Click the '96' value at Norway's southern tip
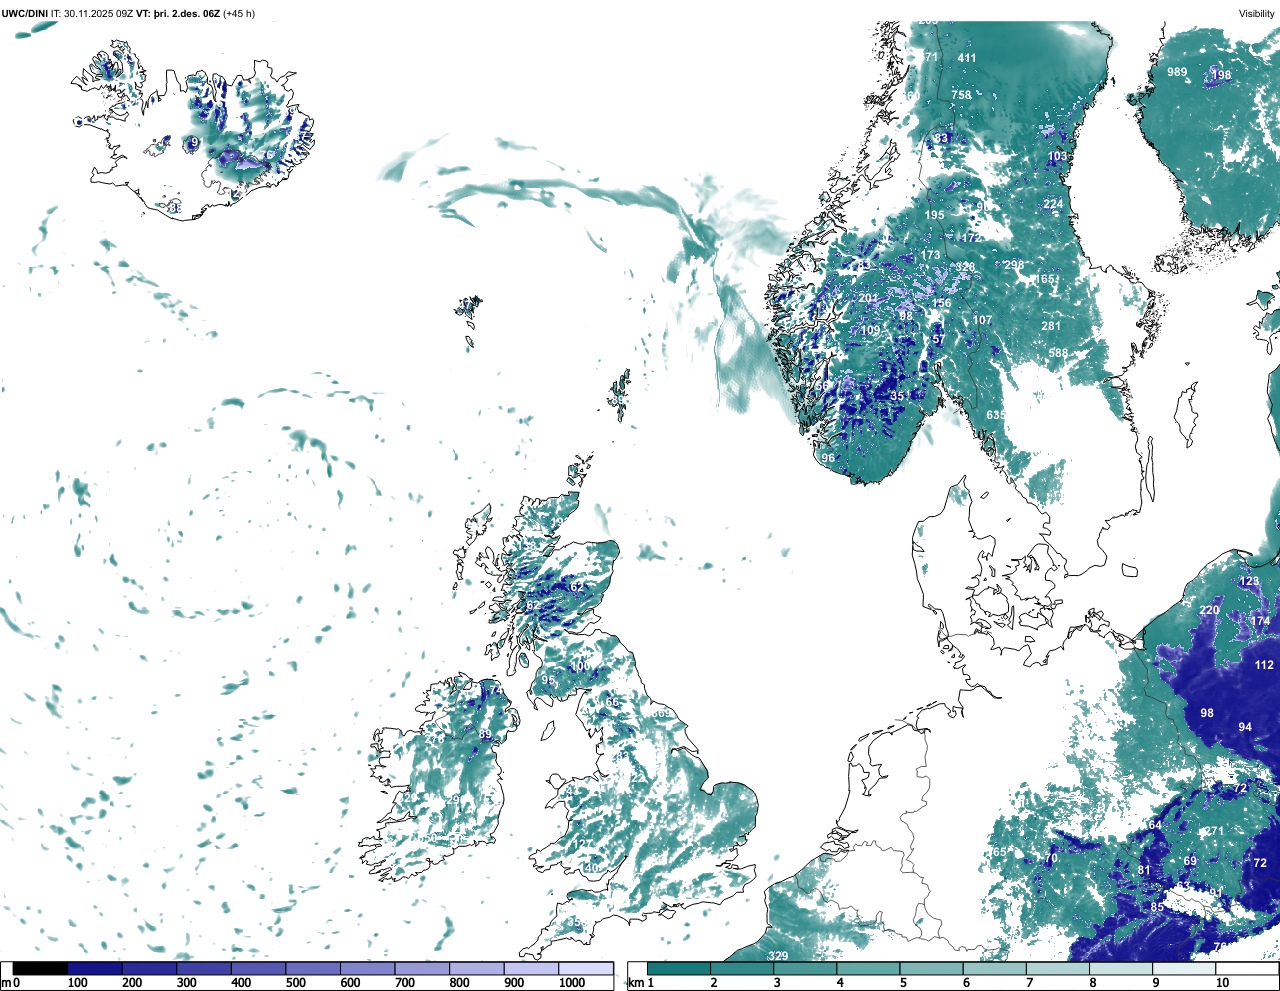 click(x=828, y=458)
